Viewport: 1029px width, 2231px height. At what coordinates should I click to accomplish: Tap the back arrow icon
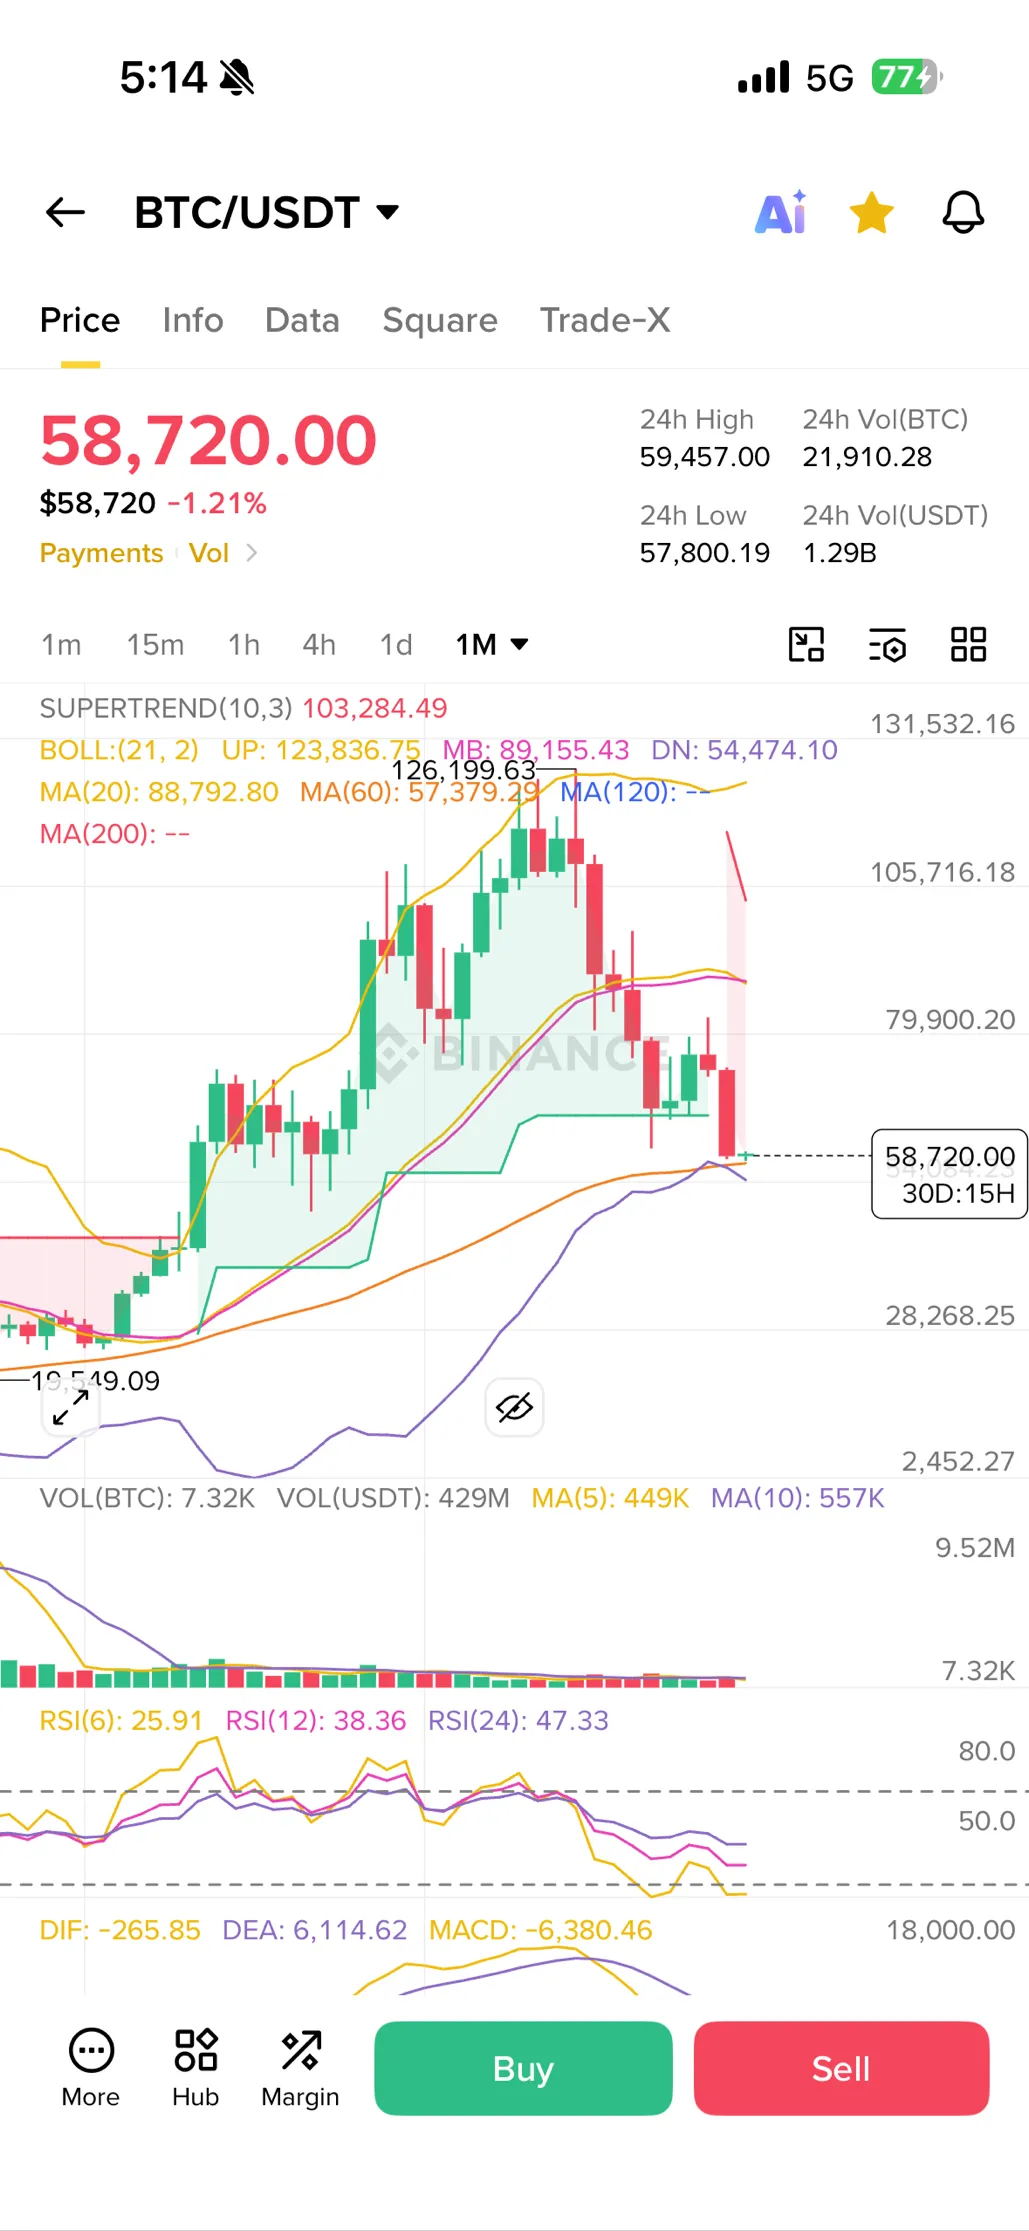(65, 212)
